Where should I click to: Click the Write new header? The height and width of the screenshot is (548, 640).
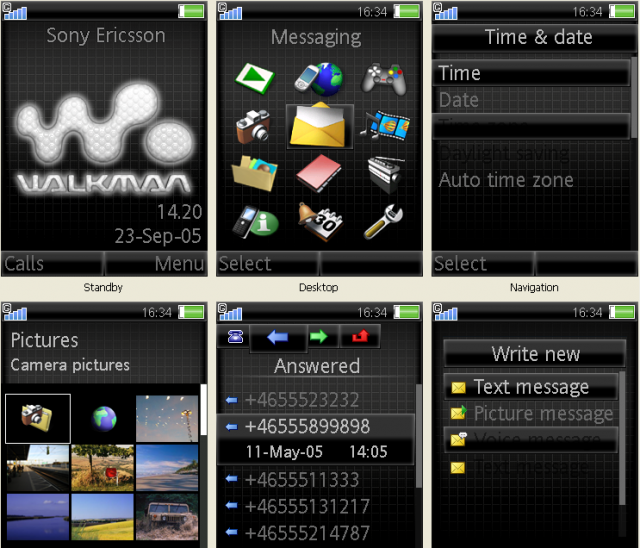pyautogui.click(x=535, y=353)
